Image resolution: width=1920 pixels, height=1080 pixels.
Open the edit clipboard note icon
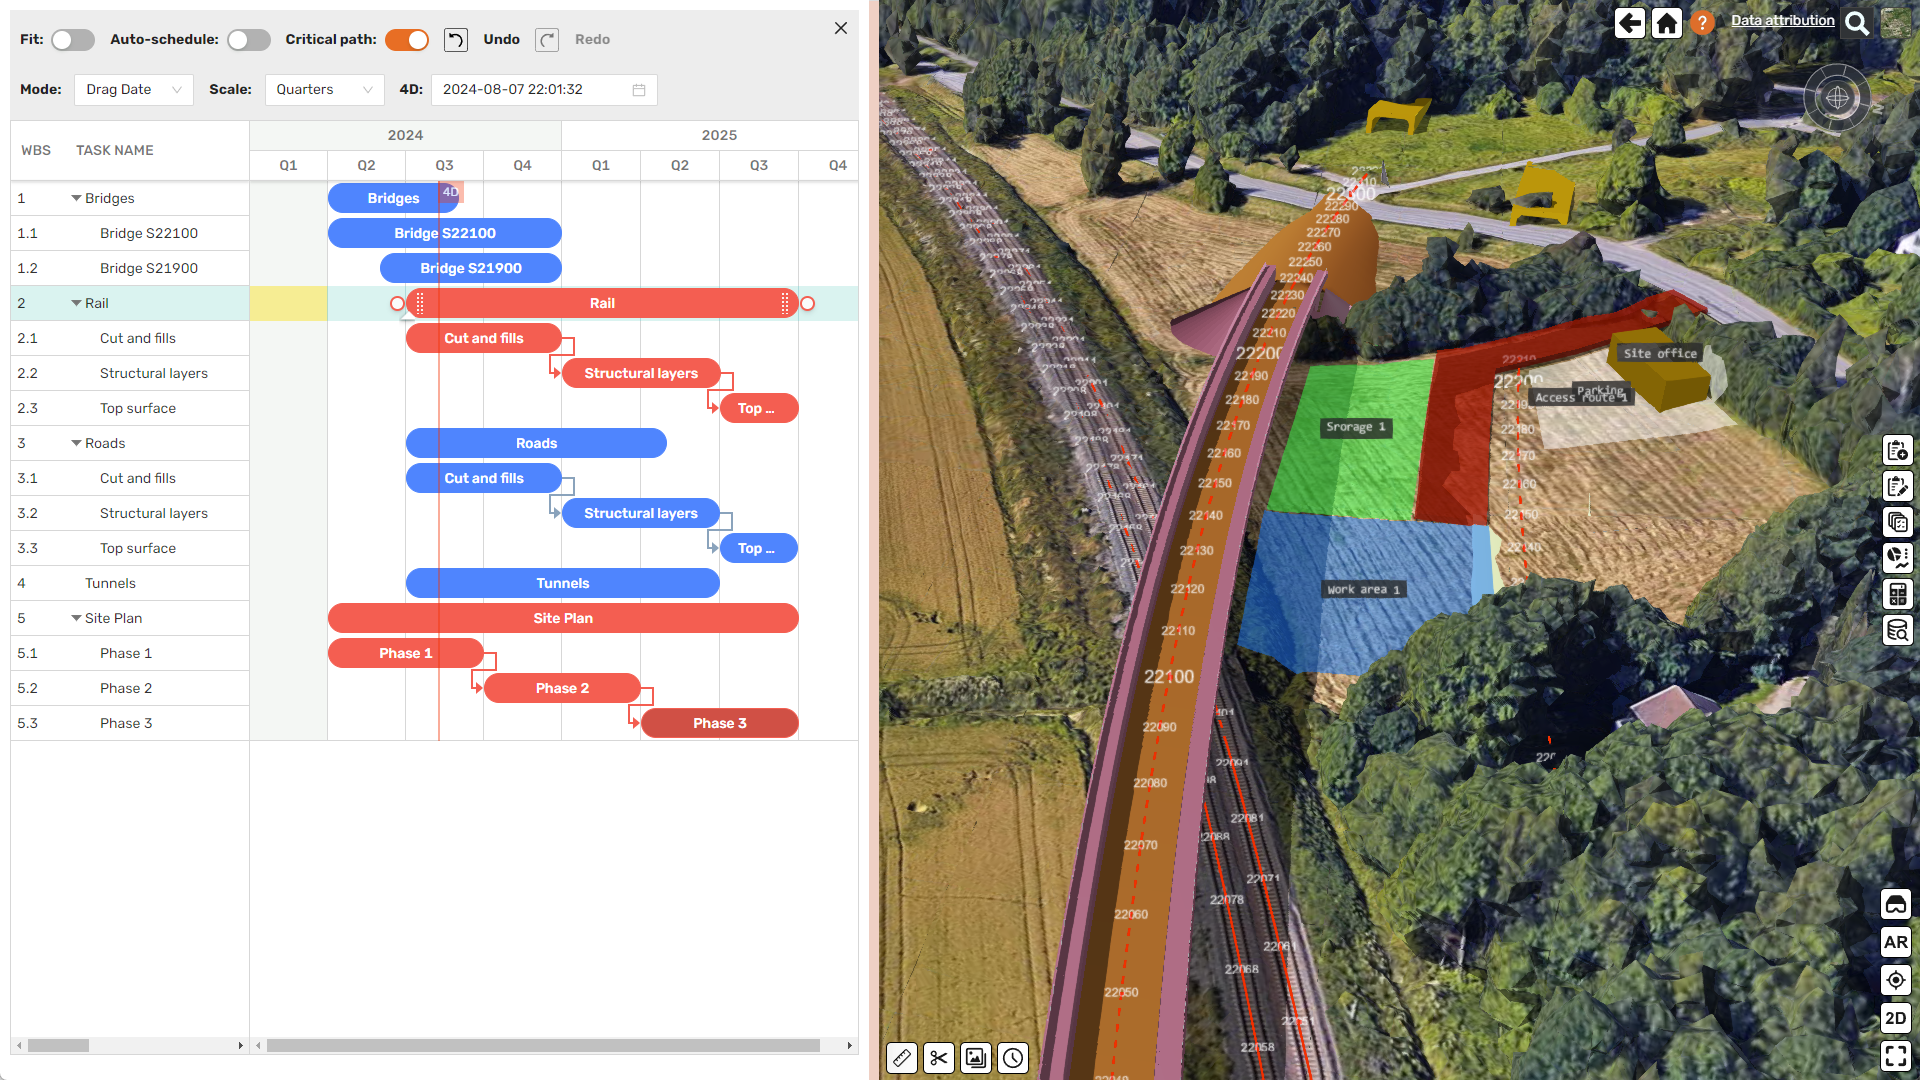(1897, 486)
